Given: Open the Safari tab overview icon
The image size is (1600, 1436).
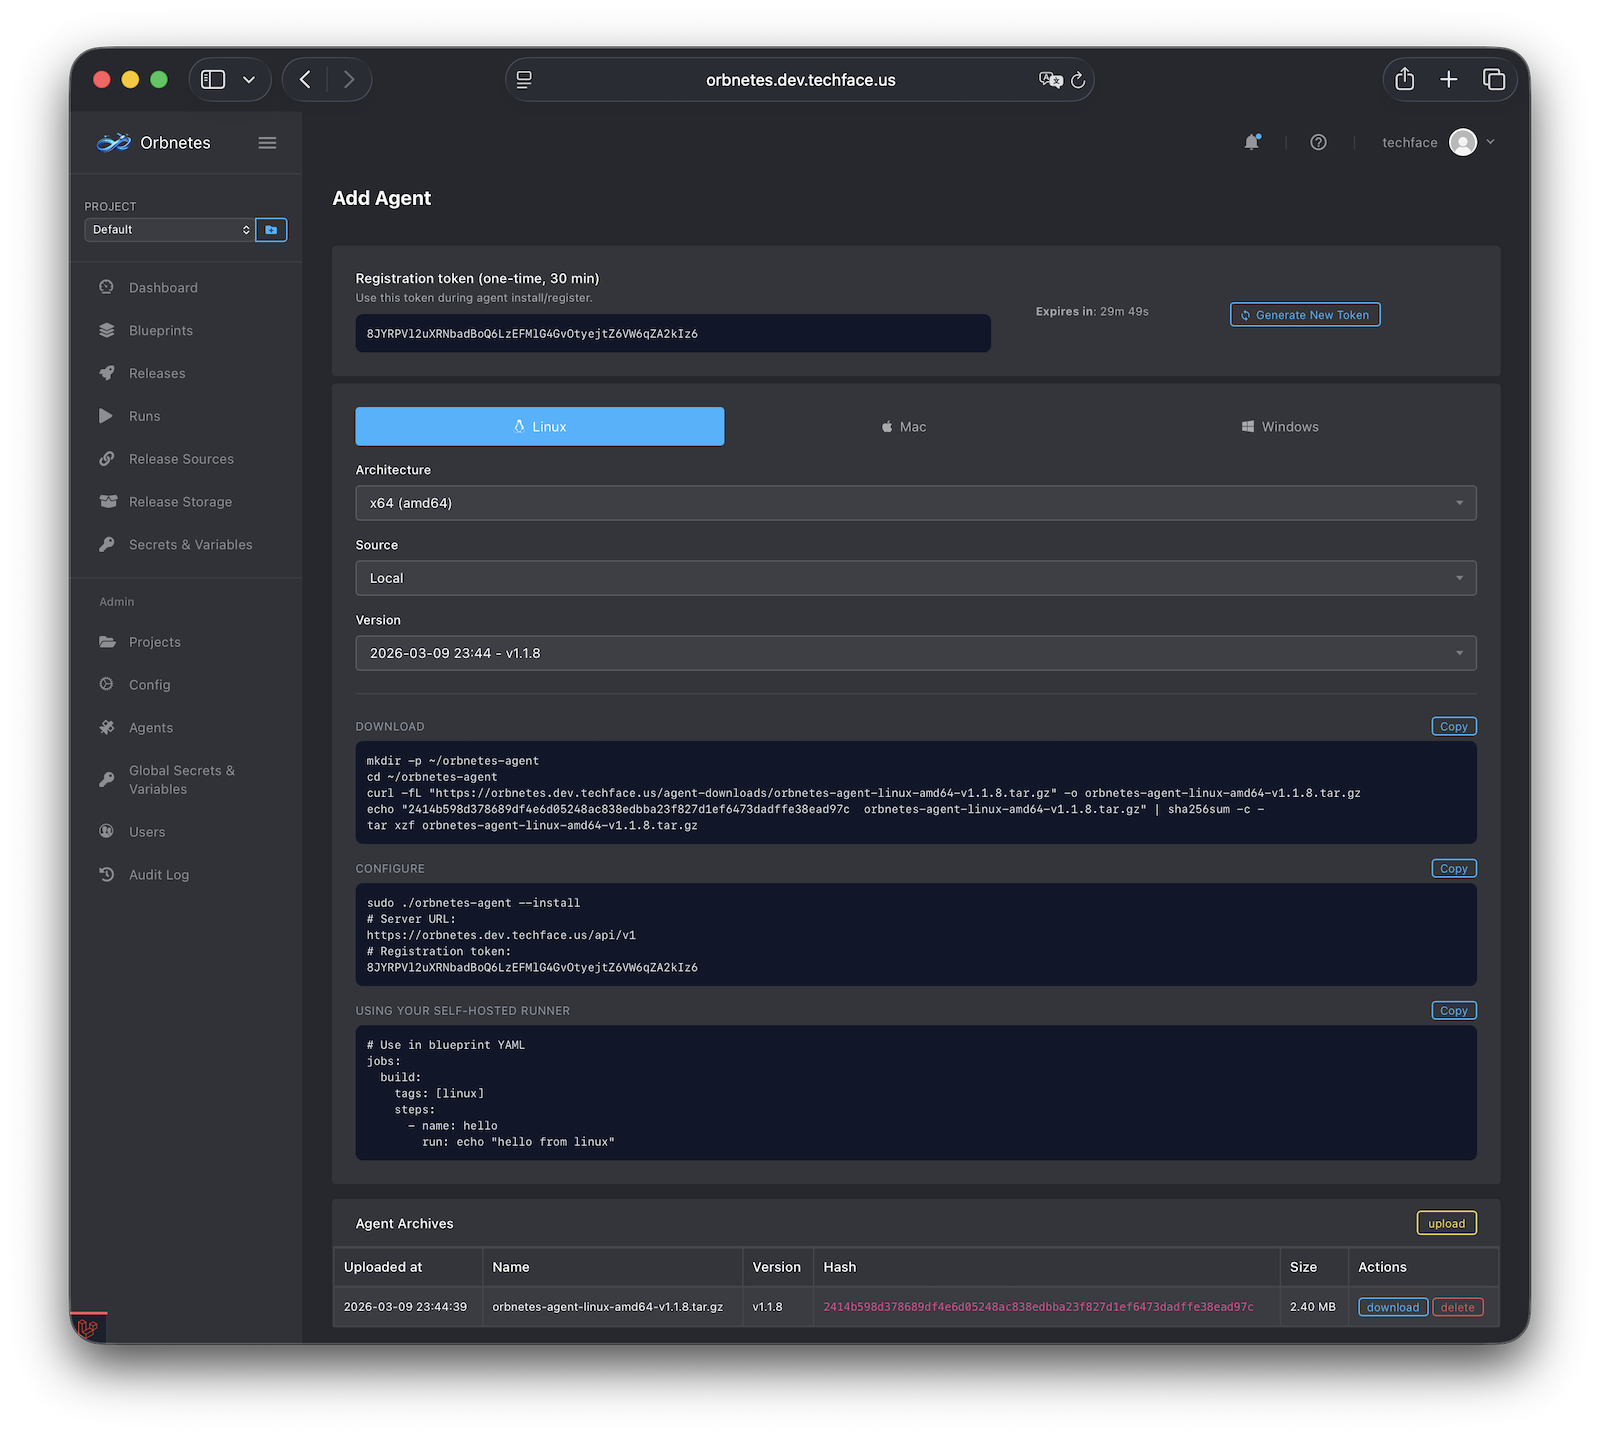Looking at the screenshot, I should (x=1494, y=80).
